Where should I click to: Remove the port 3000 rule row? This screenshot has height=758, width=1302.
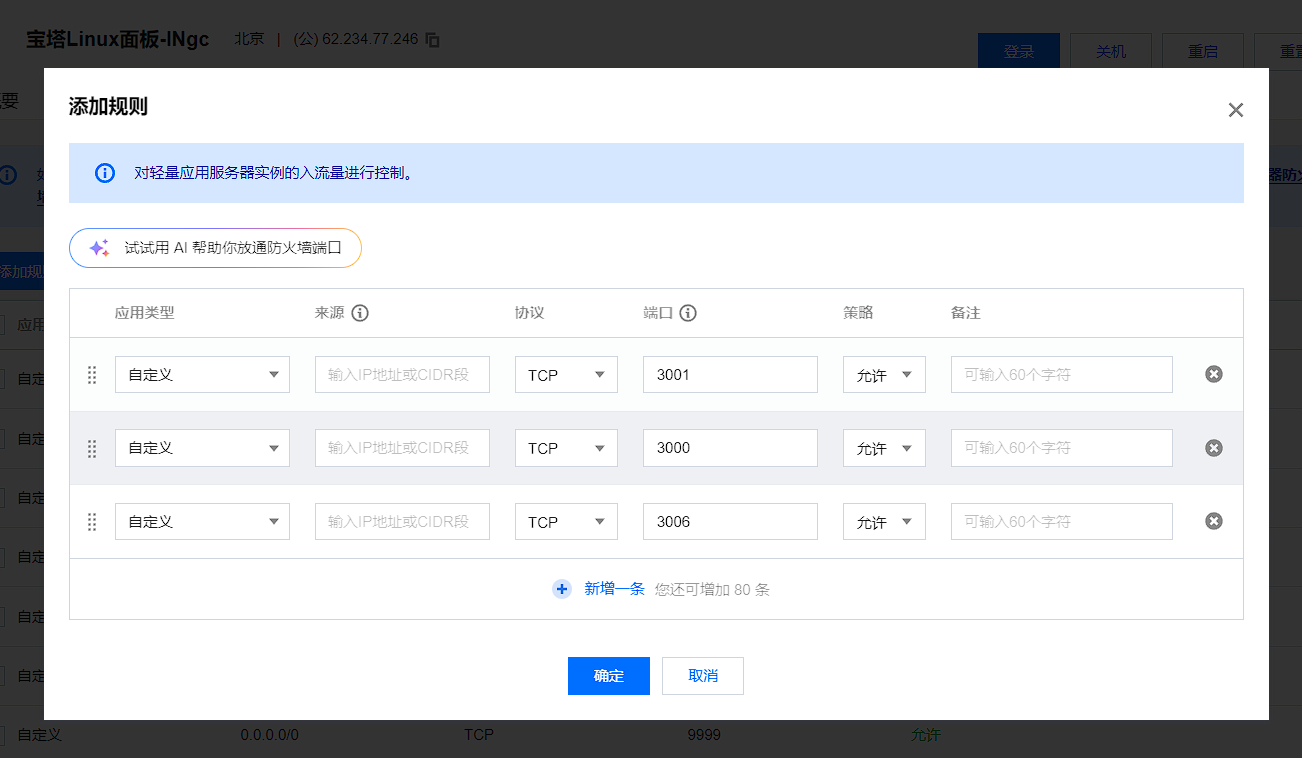point(1213,448)
